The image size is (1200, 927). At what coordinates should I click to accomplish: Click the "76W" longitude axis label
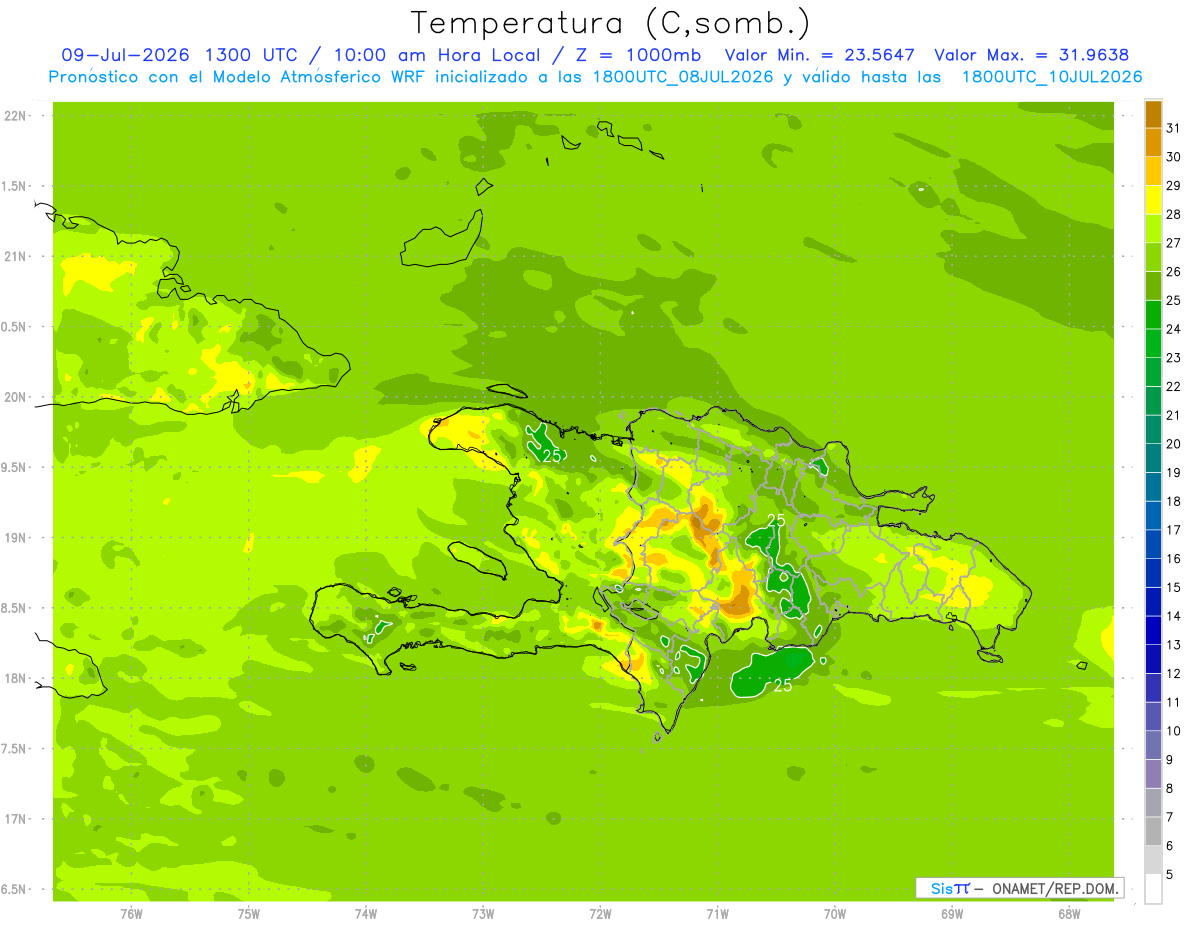(131, 913)
